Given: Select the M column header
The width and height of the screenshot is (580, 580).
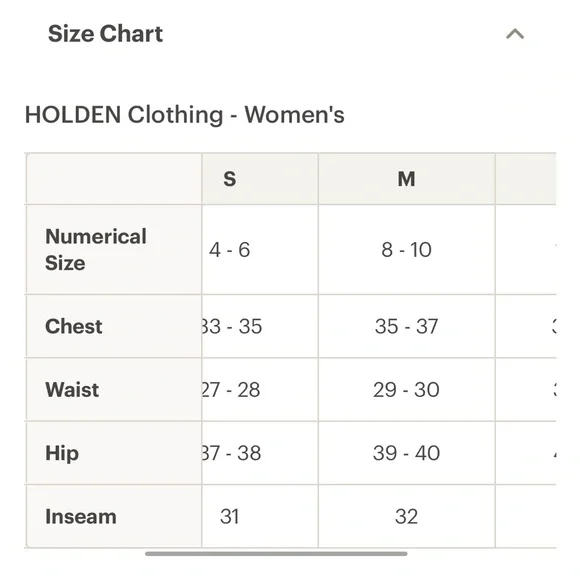Looking at the screenshot, I should click(x=407, y=179).
